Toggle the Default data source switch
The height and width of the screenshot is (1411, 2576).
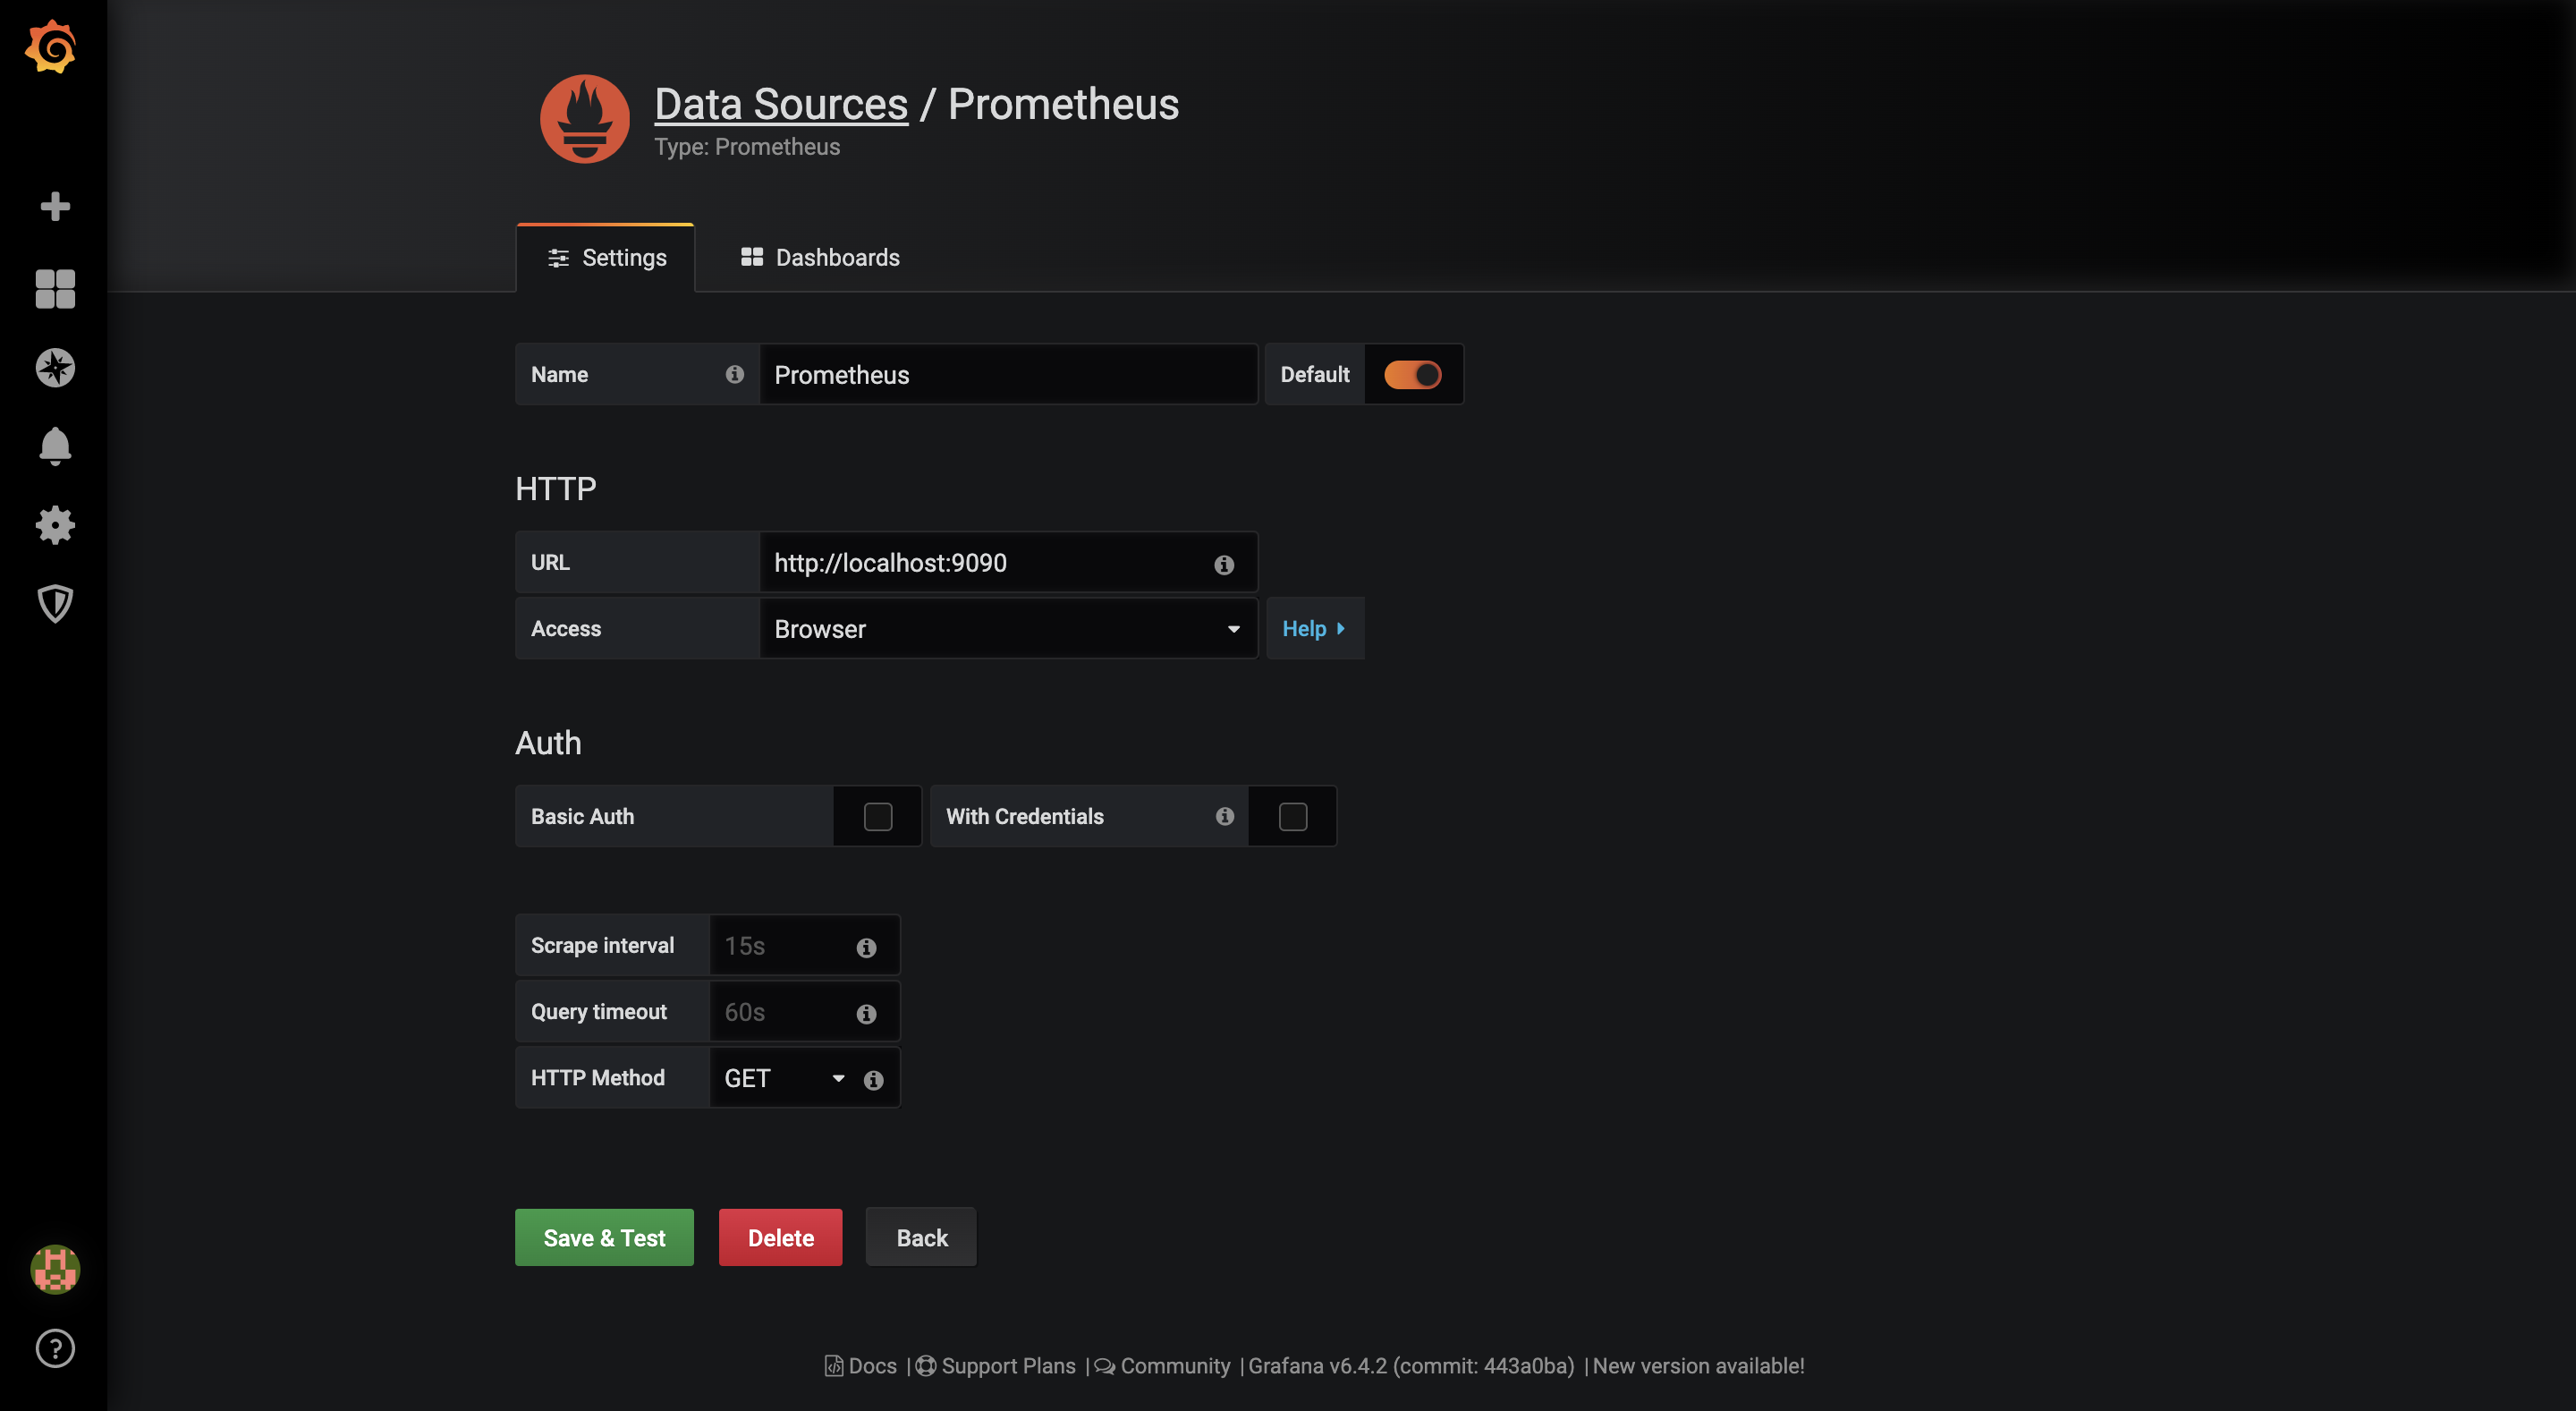(x=1412, y=375)
